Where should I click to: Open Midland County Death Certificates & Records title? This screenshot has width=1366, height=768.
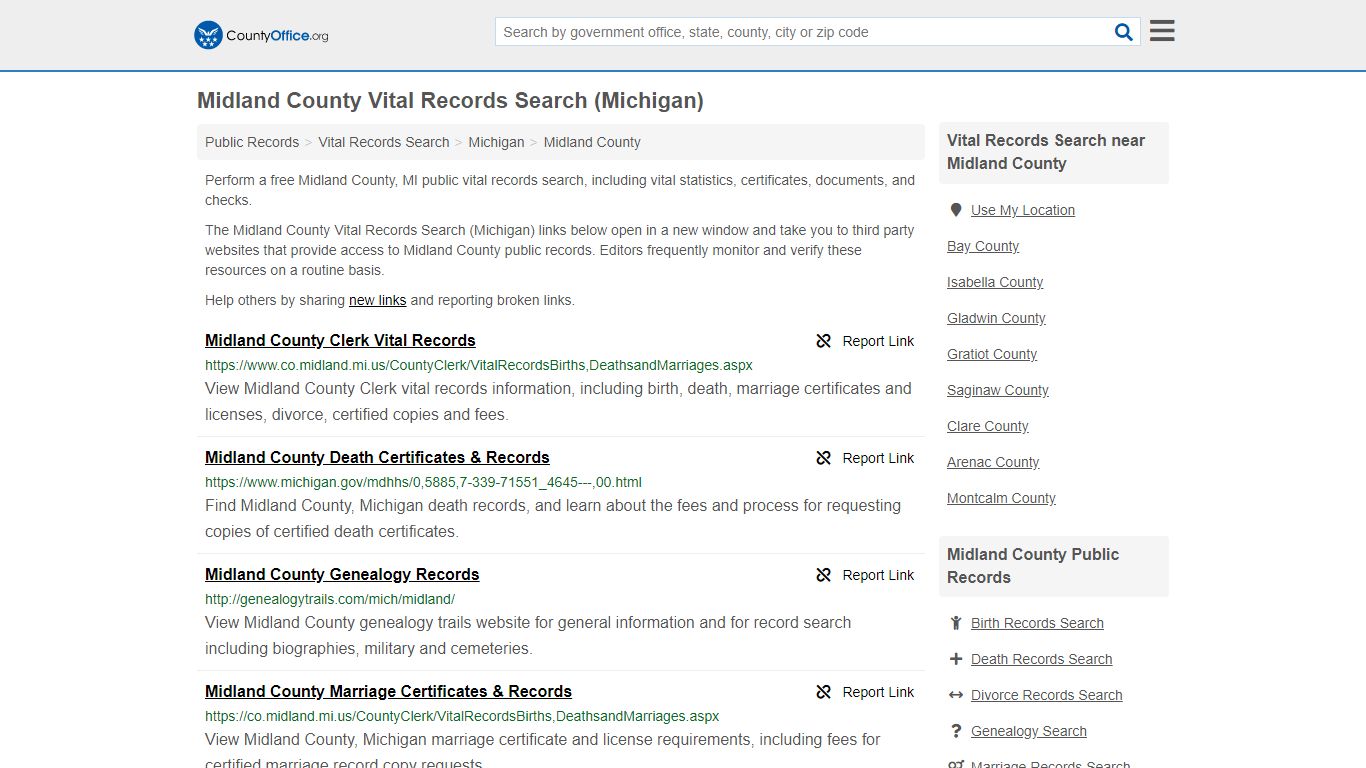pos(377,457)
